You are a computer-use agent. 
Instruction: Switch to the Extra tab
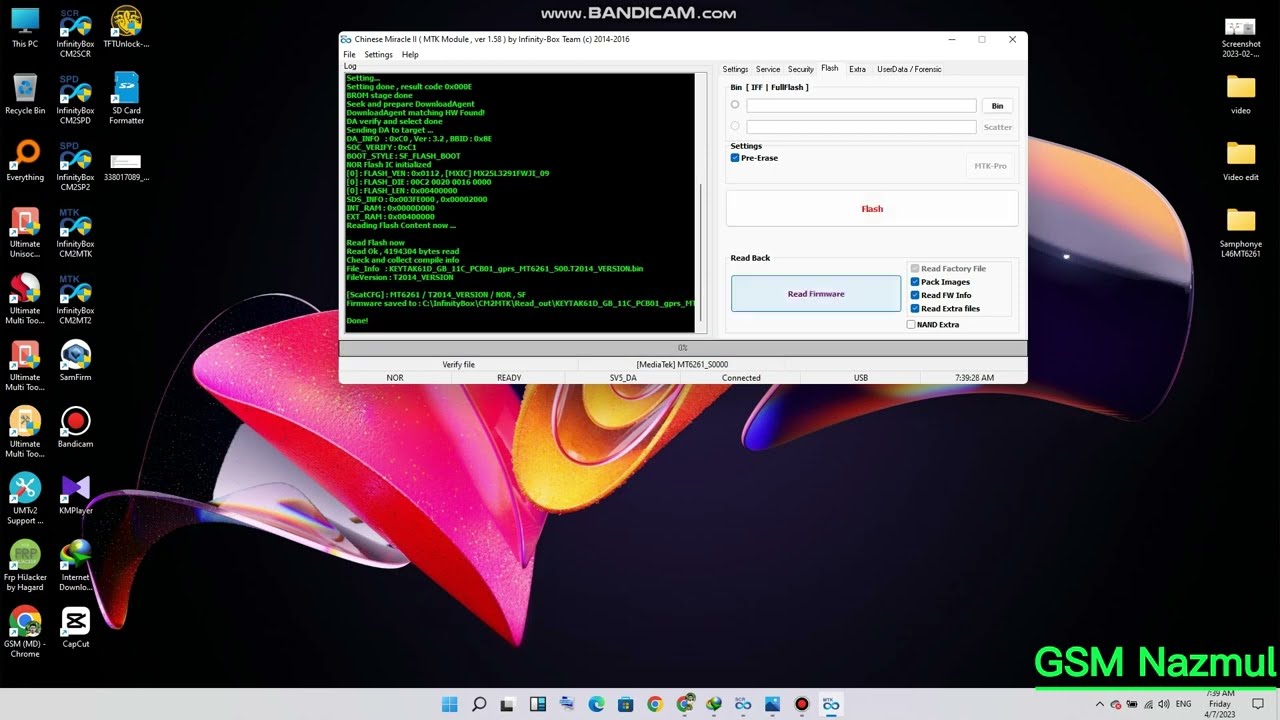857,69
